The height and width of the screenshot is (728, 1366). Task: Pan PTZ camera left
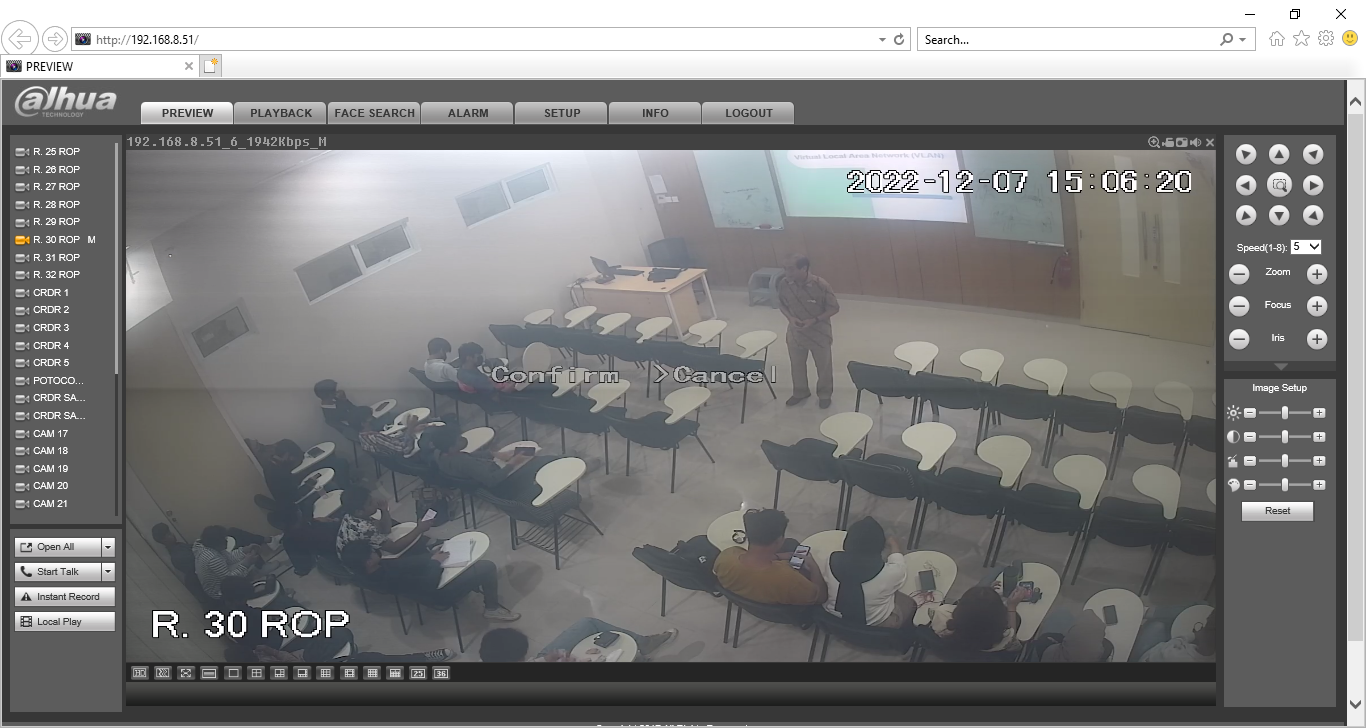(1246, 185)
